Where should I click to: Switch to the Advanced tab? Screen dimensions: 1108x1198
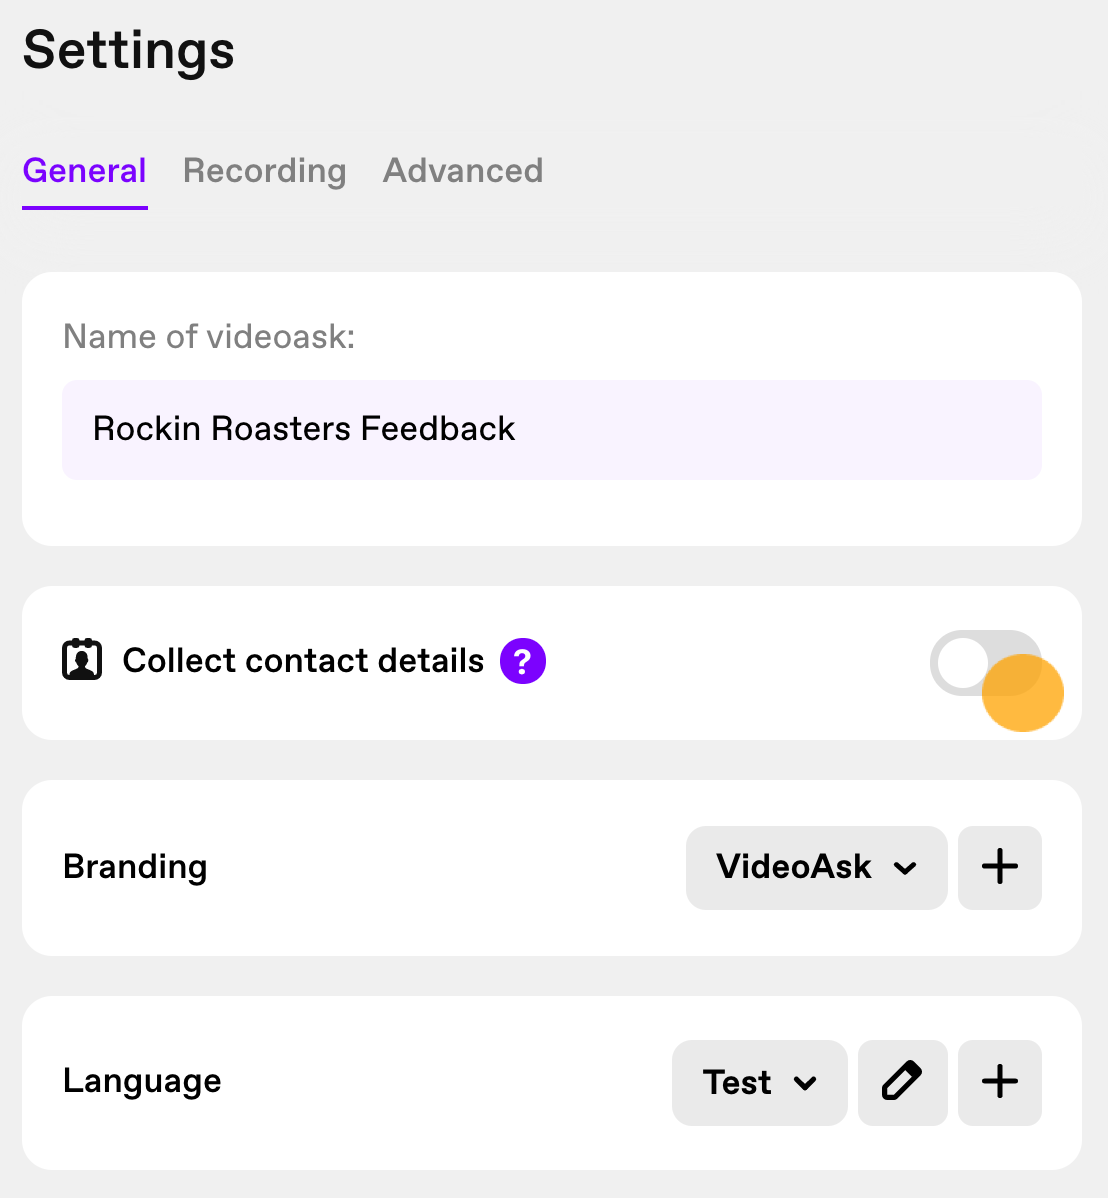tap(463, 170)
